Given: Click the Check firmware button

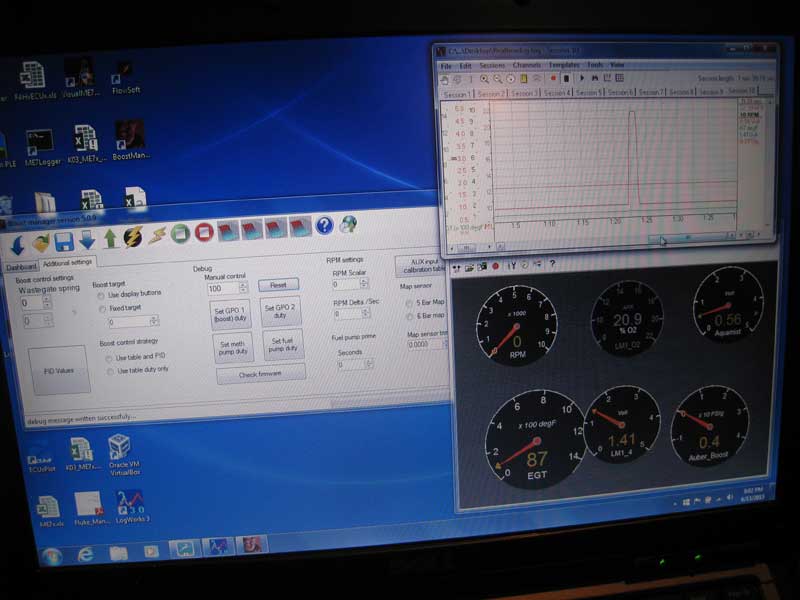Looking at the screenshot, I should [x=261, y=373].
